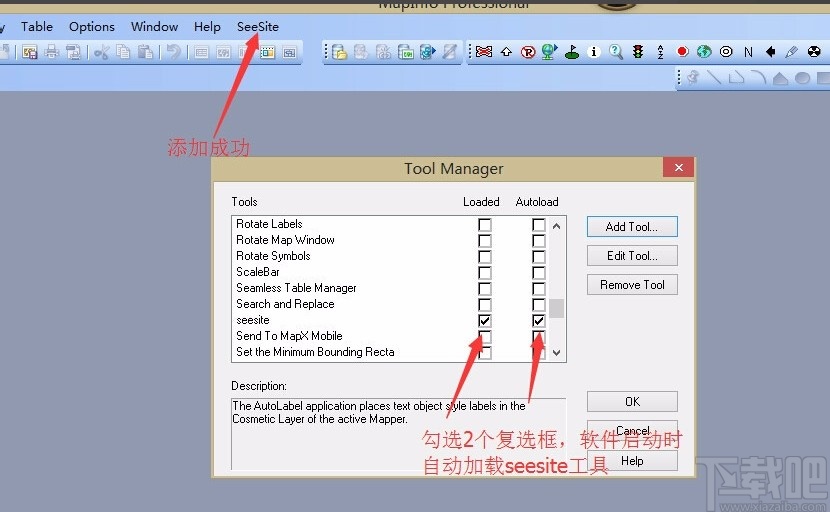The height and width of the screenshot is (512, 830).
Task: Click the green earth globe icon
Action: click(704, 51)
